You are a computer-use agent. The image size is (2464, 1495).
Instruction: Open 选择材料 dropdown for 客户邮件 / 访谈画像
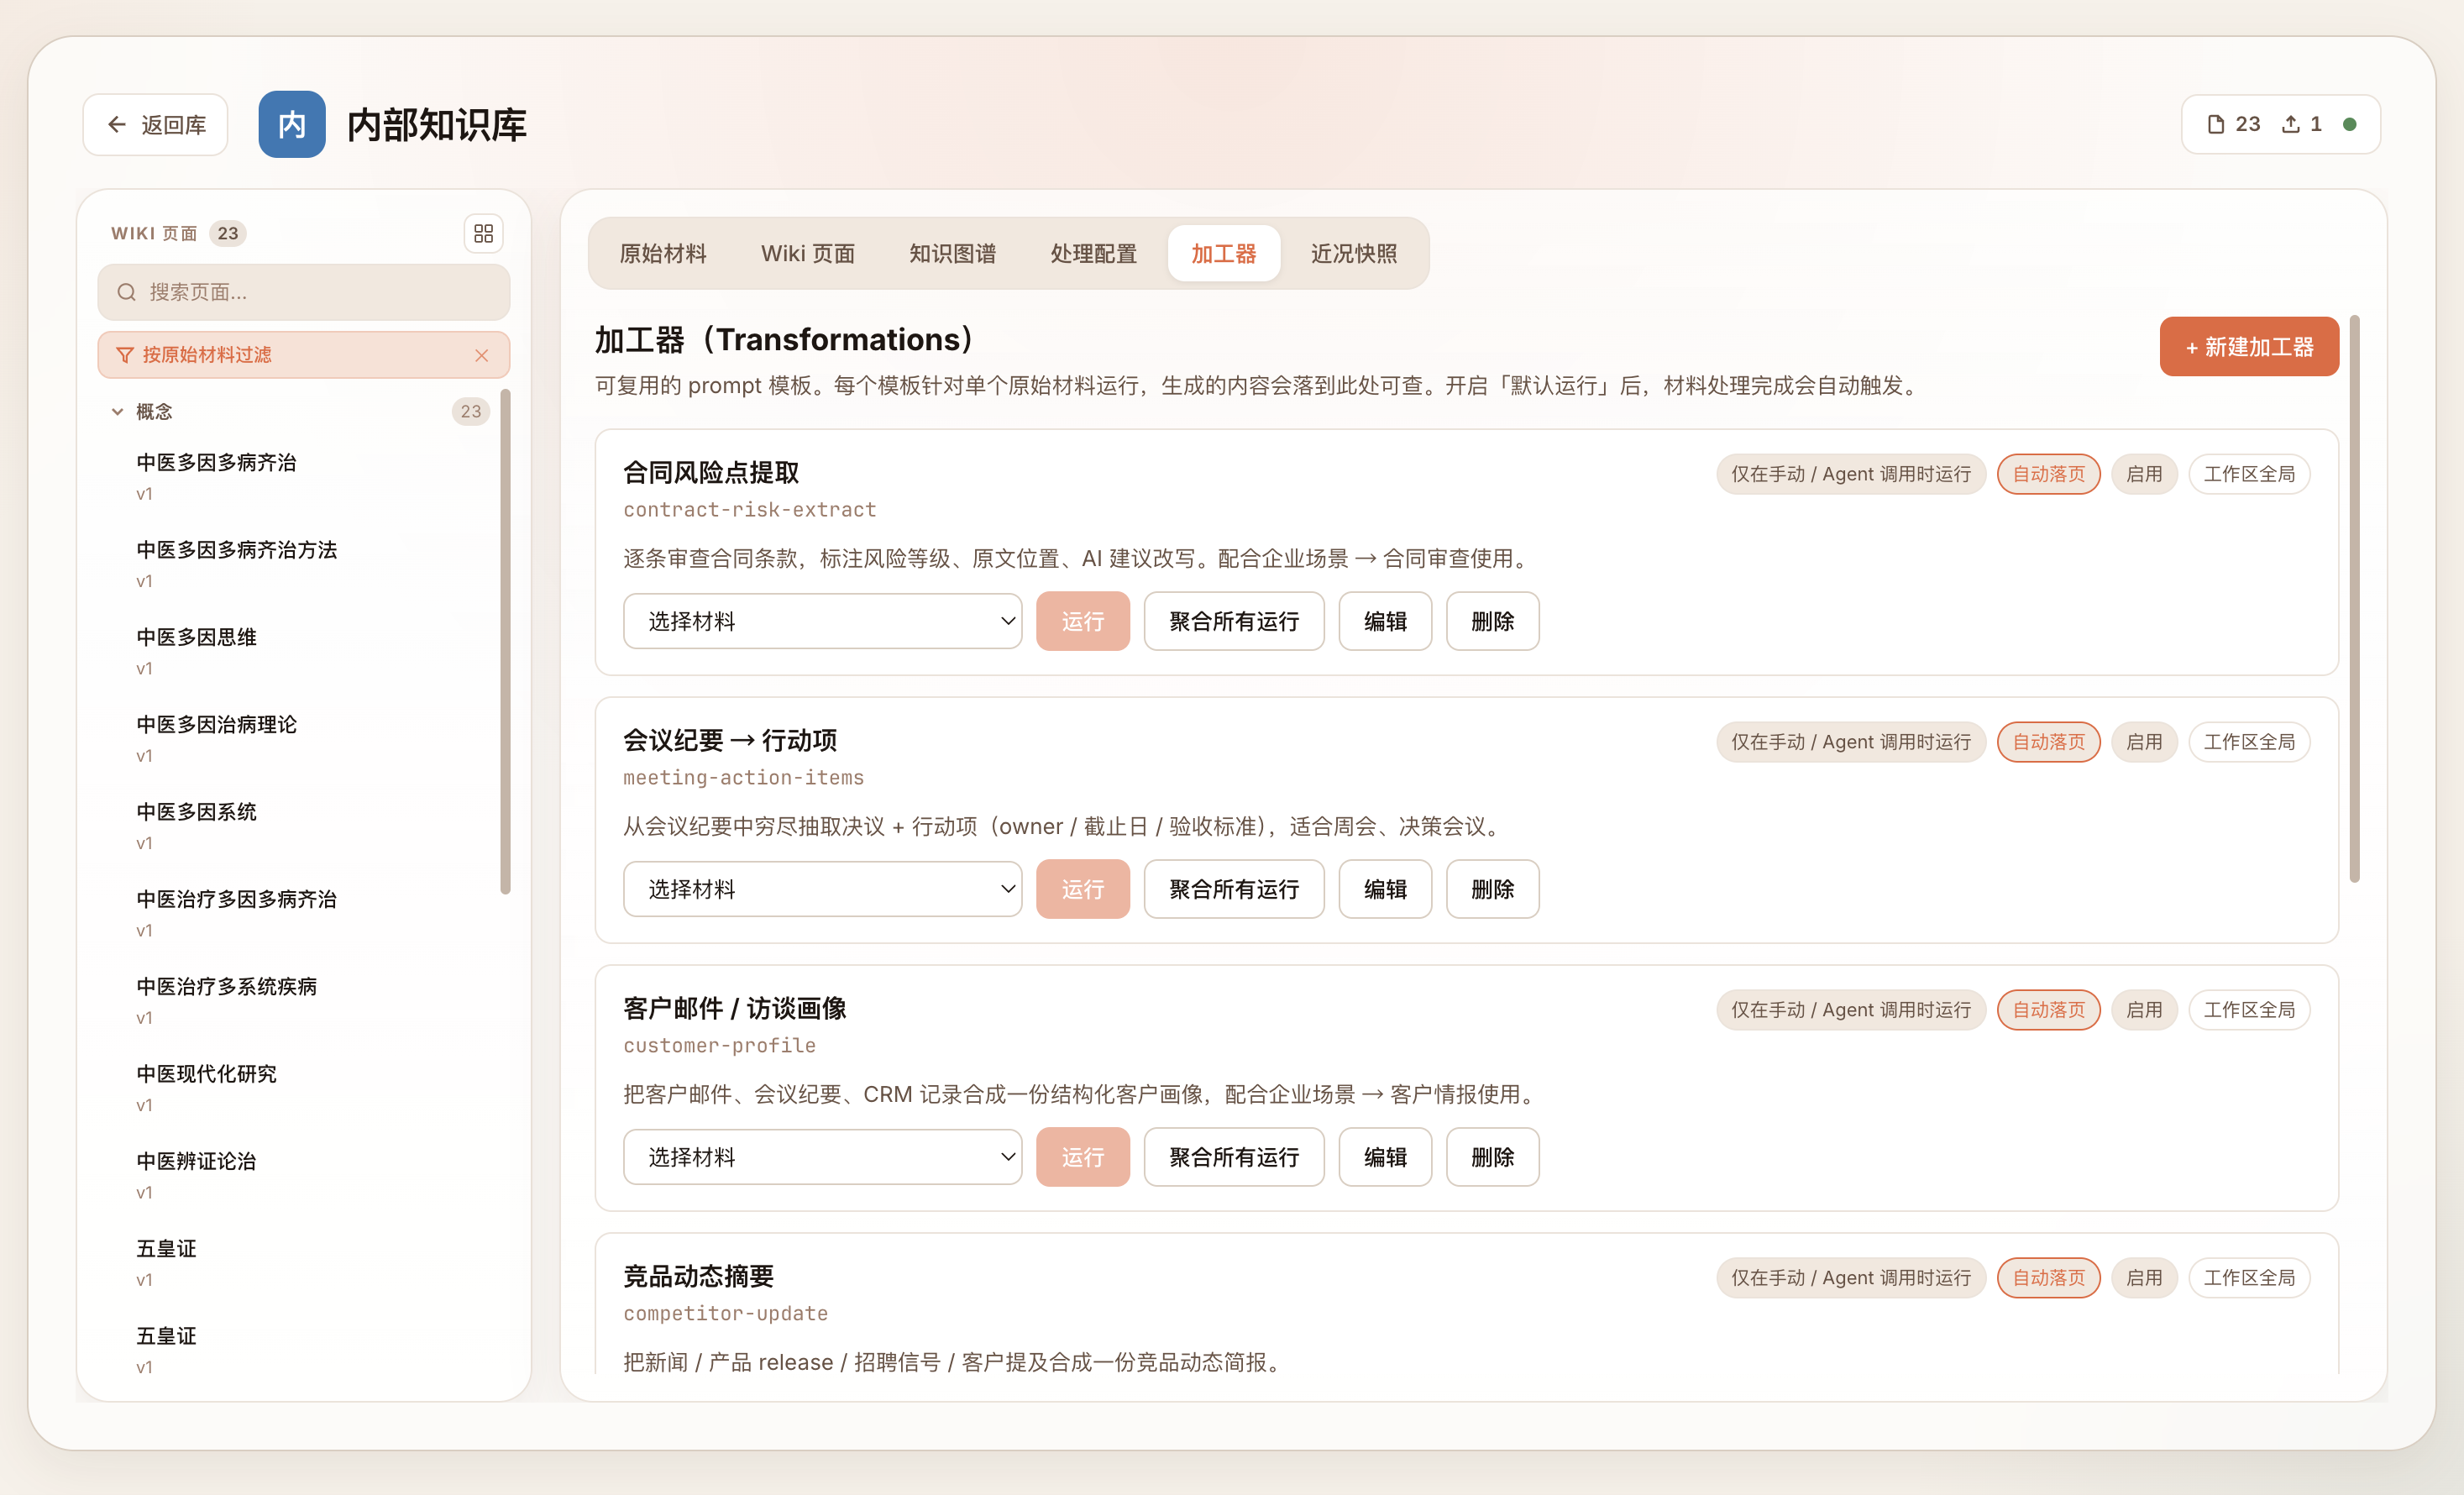822,1157
